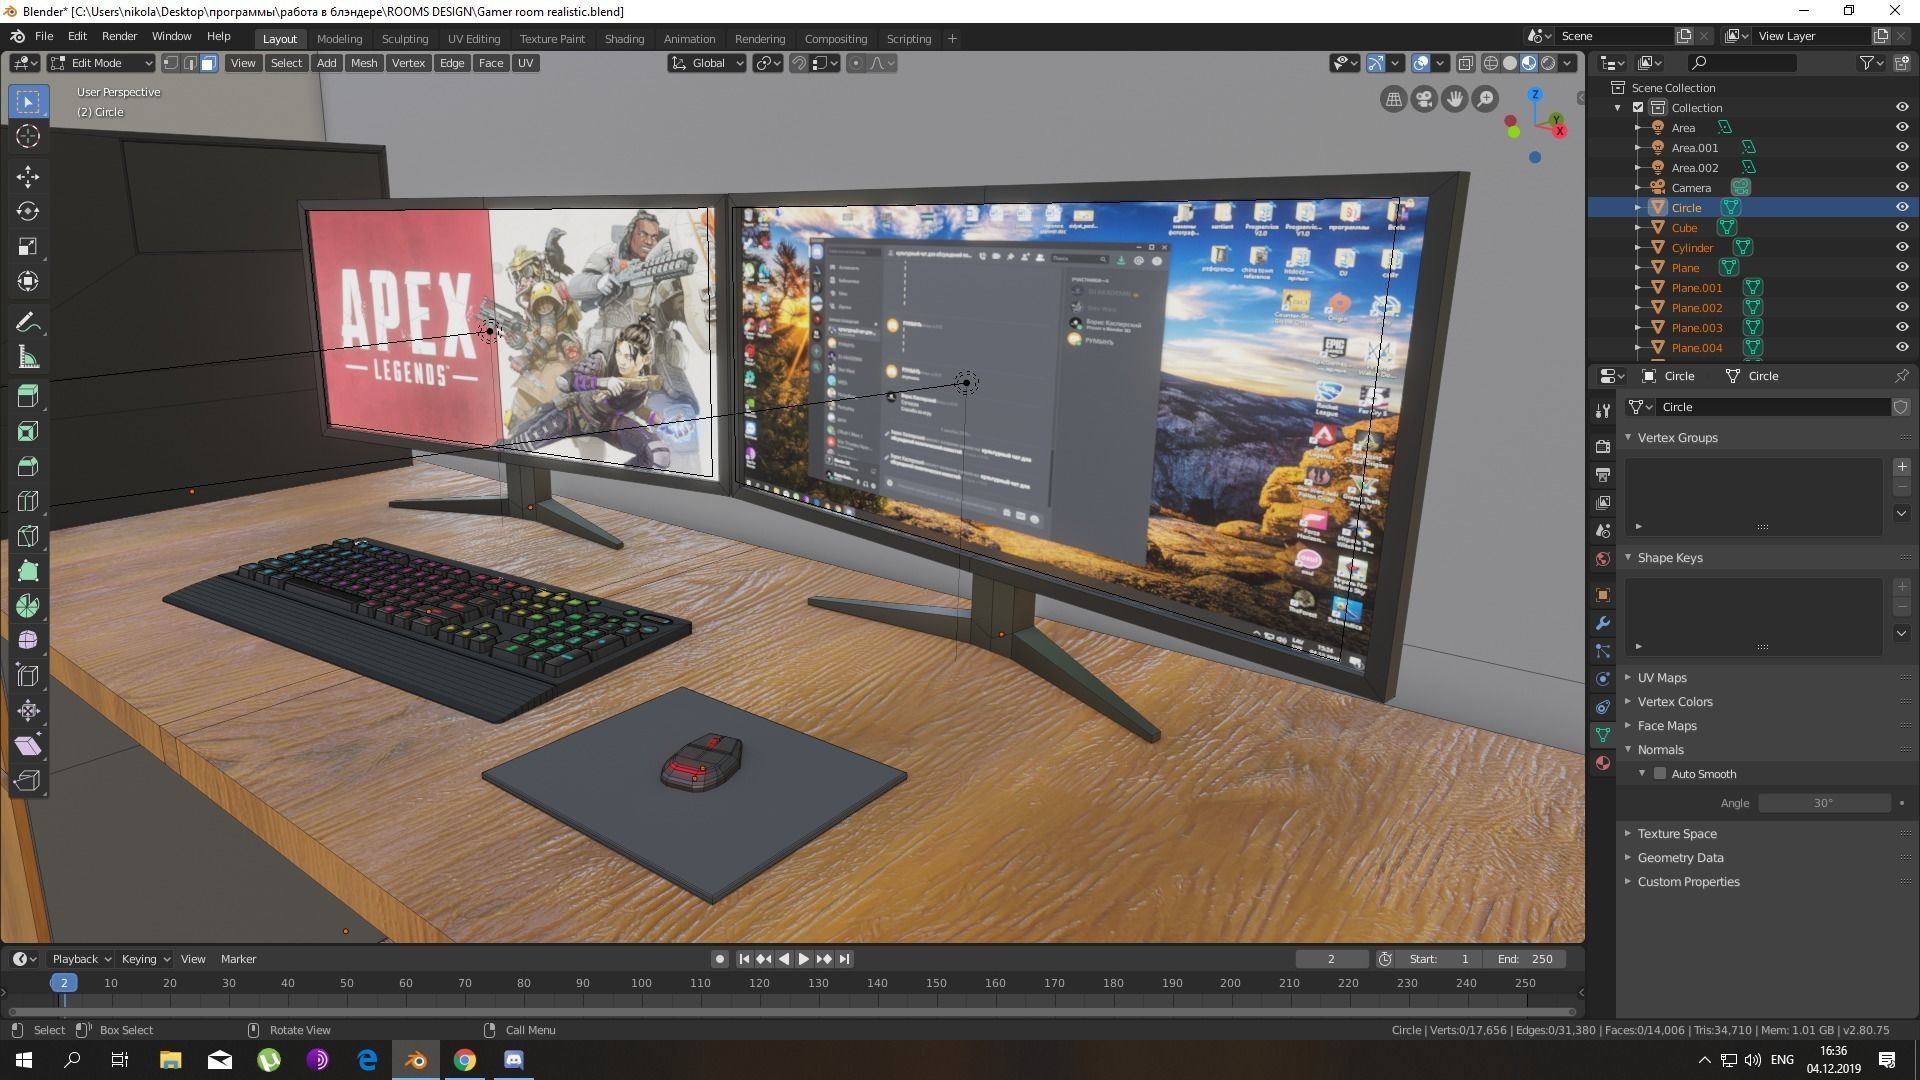This screenshot has width=1920, height=1080.
Task: Click the current frame number field
Action: (x=1331, y=958)
